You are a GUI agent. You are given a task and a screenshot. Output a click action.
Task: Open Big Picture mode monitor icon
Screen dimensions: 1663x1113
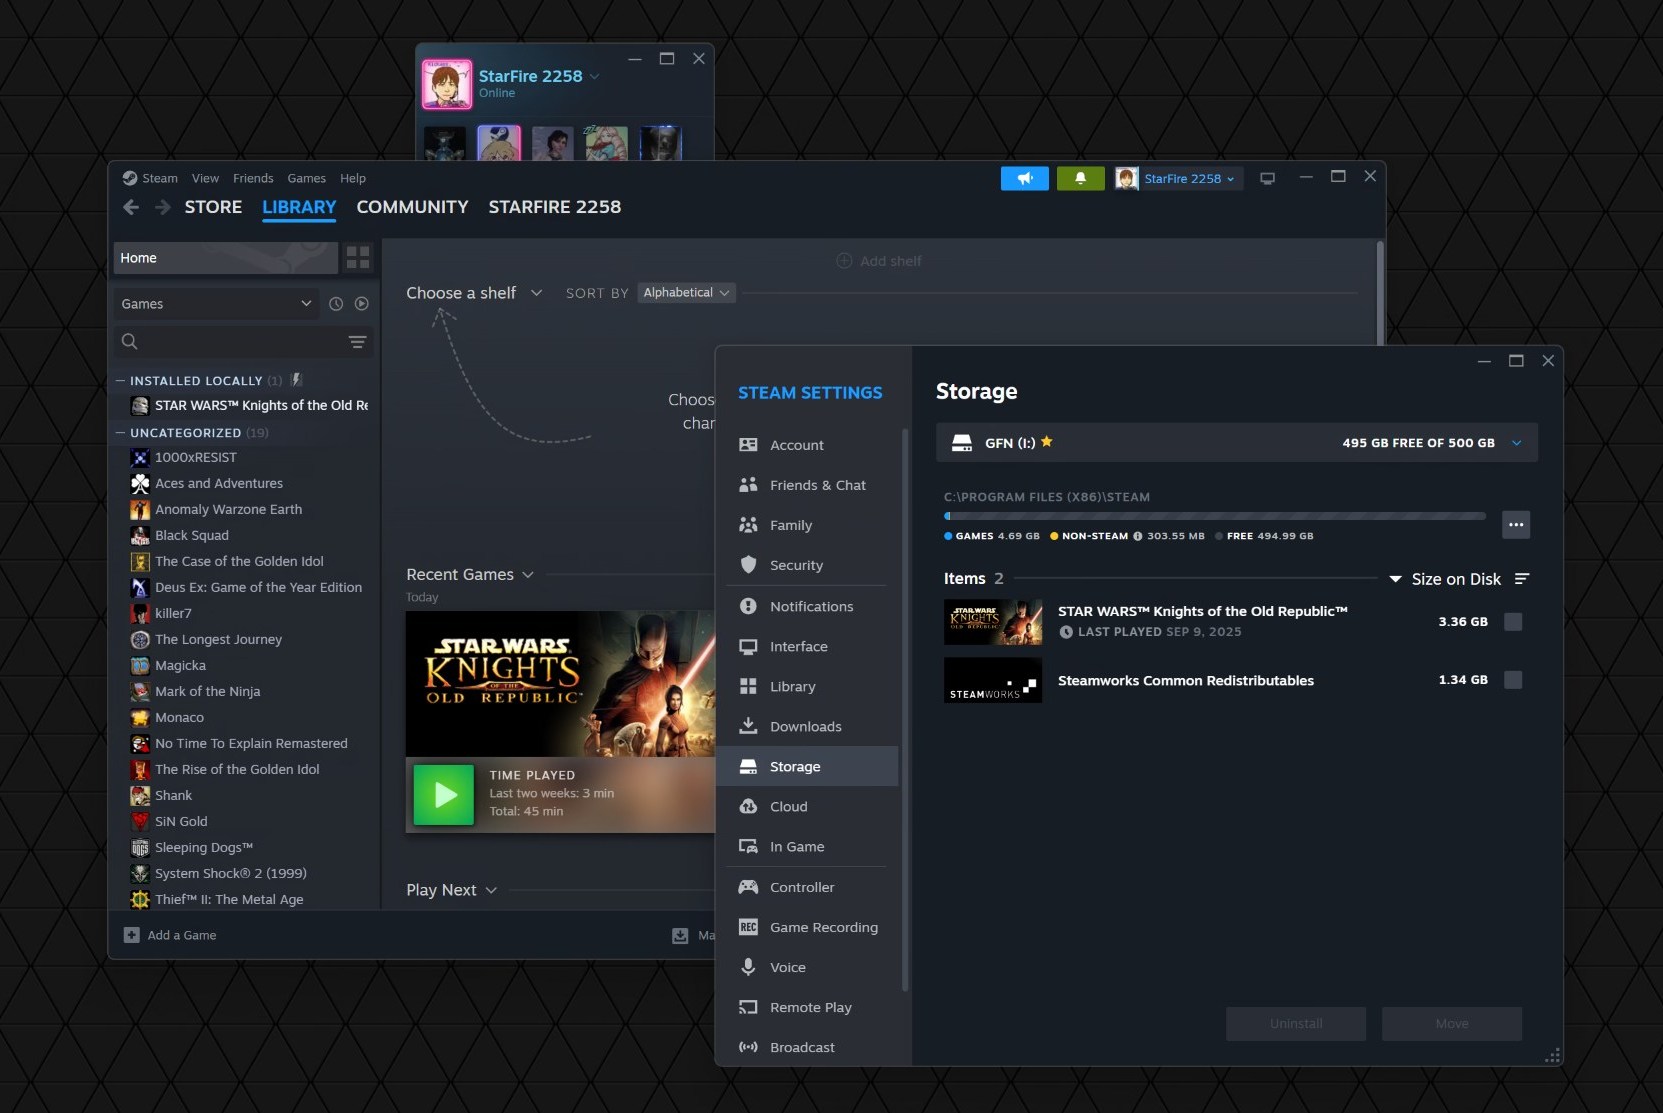pos(1267,178)
